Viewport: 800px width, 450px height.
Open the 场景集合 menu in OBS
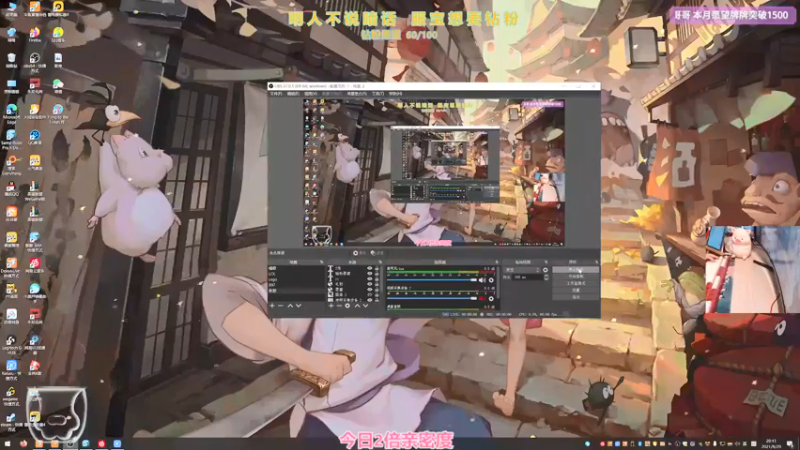[x=357, y=94]
